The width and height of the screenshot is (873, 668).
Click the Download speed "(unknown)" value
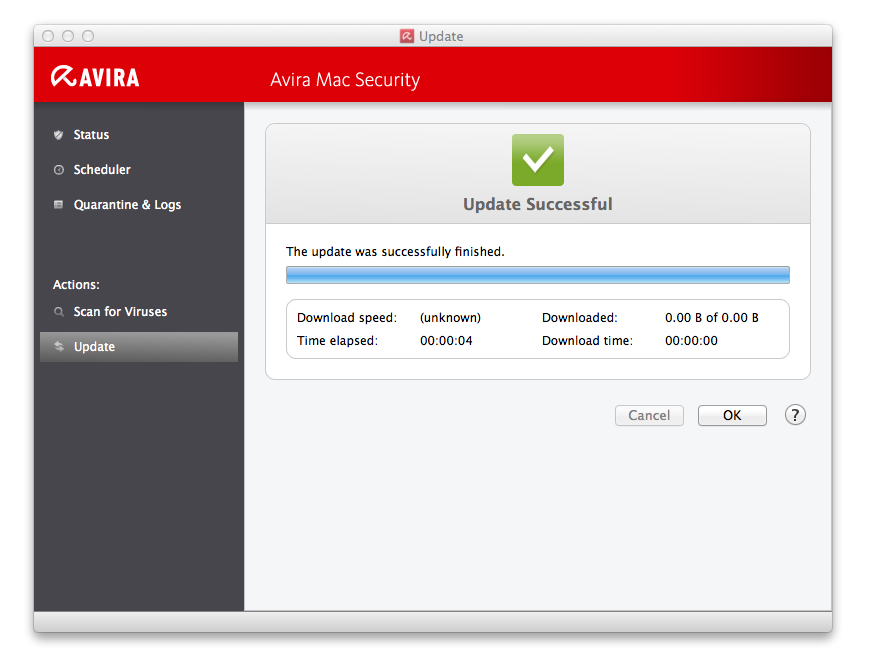450,318
